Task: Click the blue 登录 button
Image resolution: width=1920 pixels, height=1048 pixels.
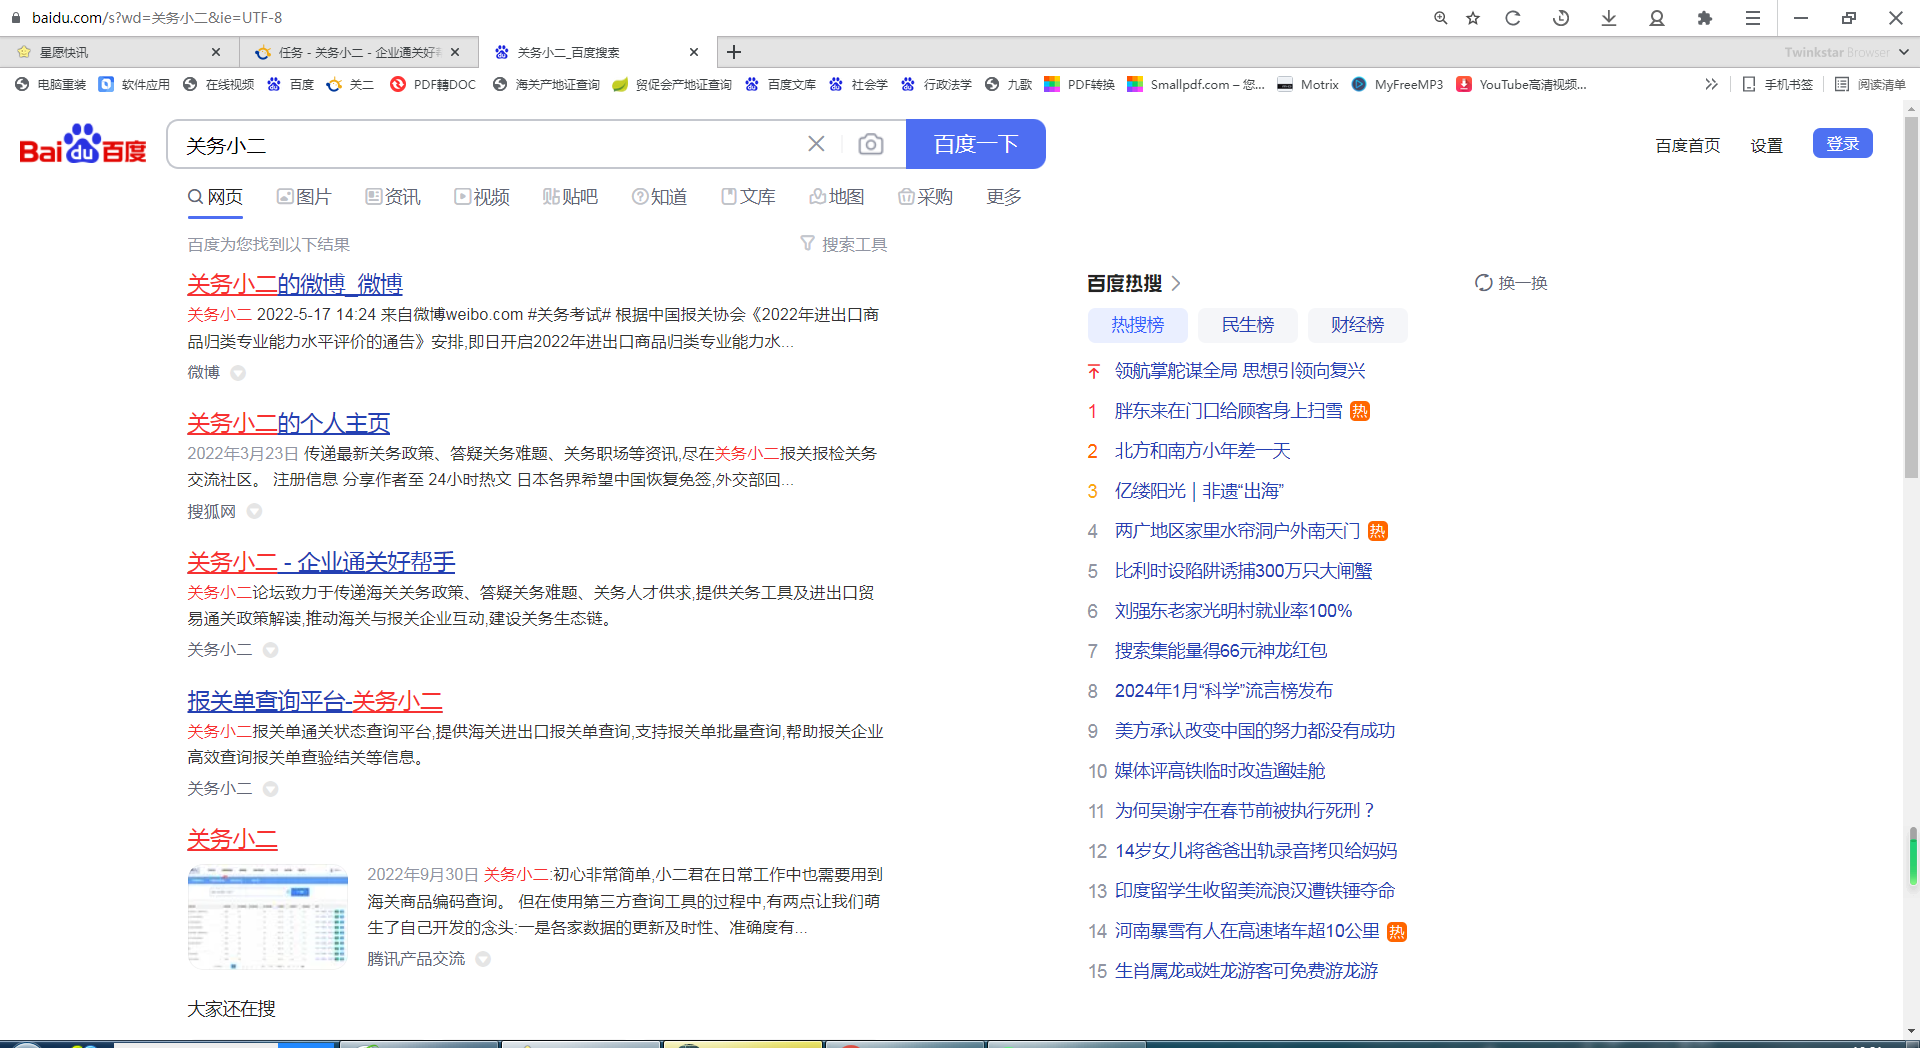Action: pos(1843,143)
